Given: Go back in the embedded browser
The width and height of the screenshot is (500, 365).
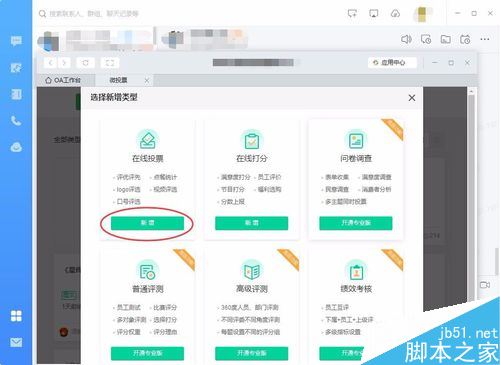Looking at the screenshot, I should pos(51,63).
